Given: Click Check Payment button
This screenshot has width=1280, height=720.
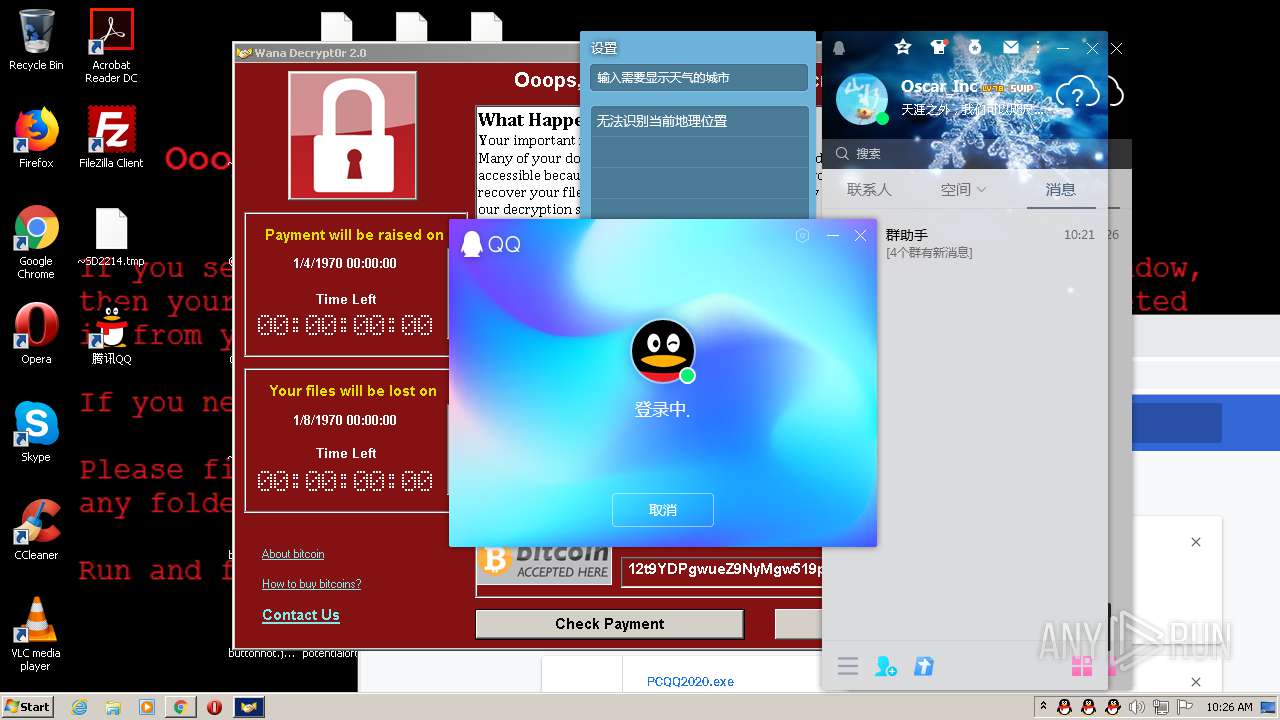Looking at the screenshot, I should tap(610, 624).
